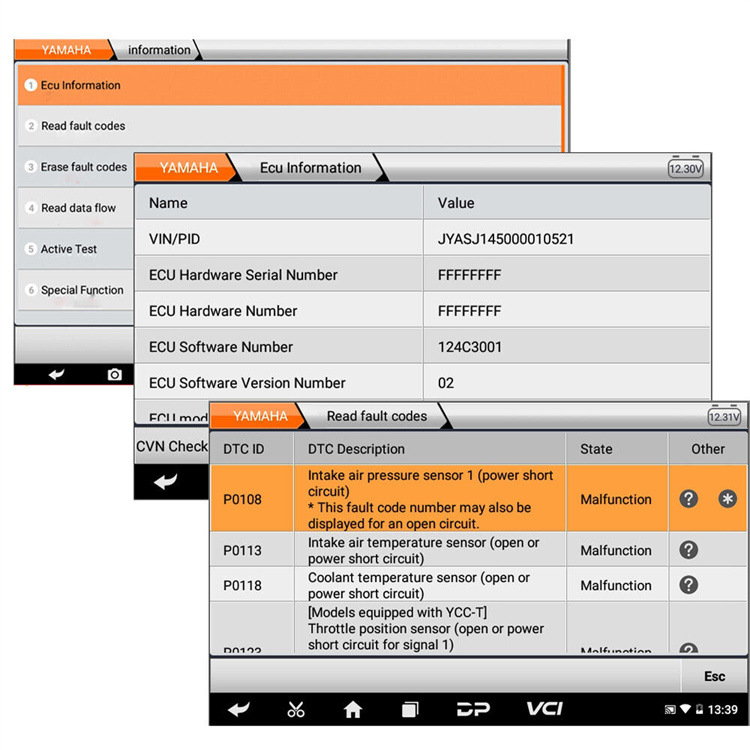This screenshot has height=750, width=750.
Task: Open help for P0113 fault code
Action: point(688,550)
